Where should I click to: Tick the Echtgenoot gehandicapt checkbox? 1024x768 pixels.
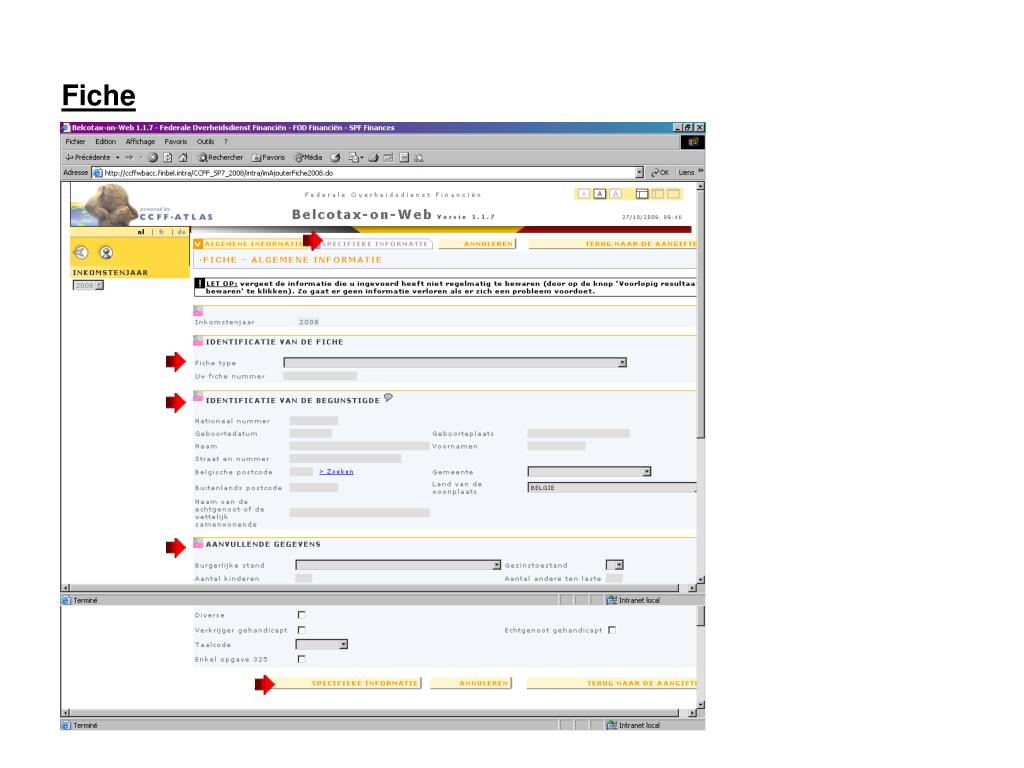(x=612, y=630)
